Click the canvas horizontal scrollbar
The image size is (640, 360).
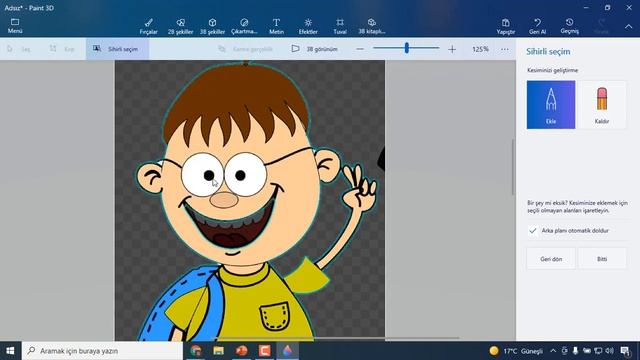pyautogui.click(x=337, y=338)
